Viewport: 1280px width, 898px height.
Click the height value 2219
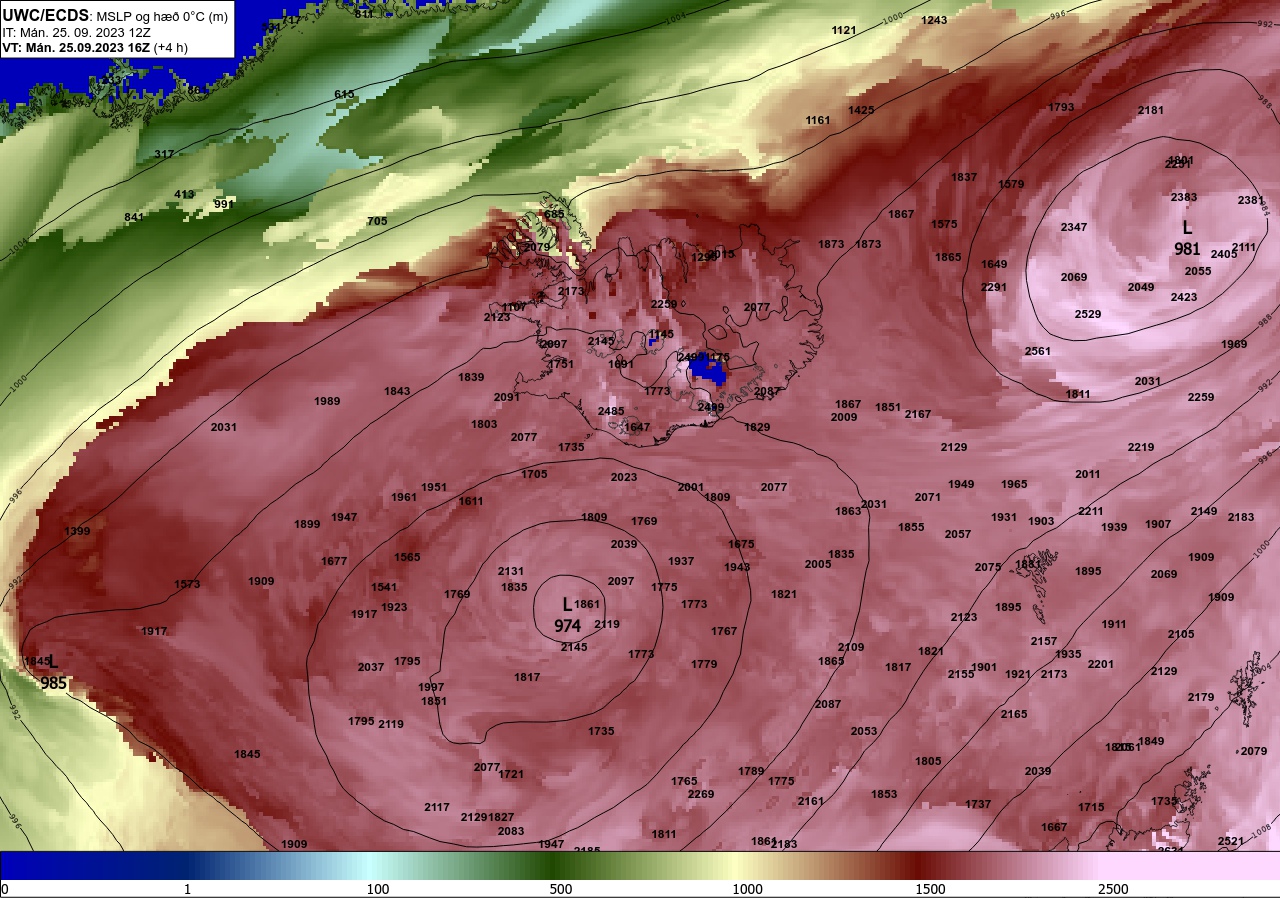(1141, 447)
